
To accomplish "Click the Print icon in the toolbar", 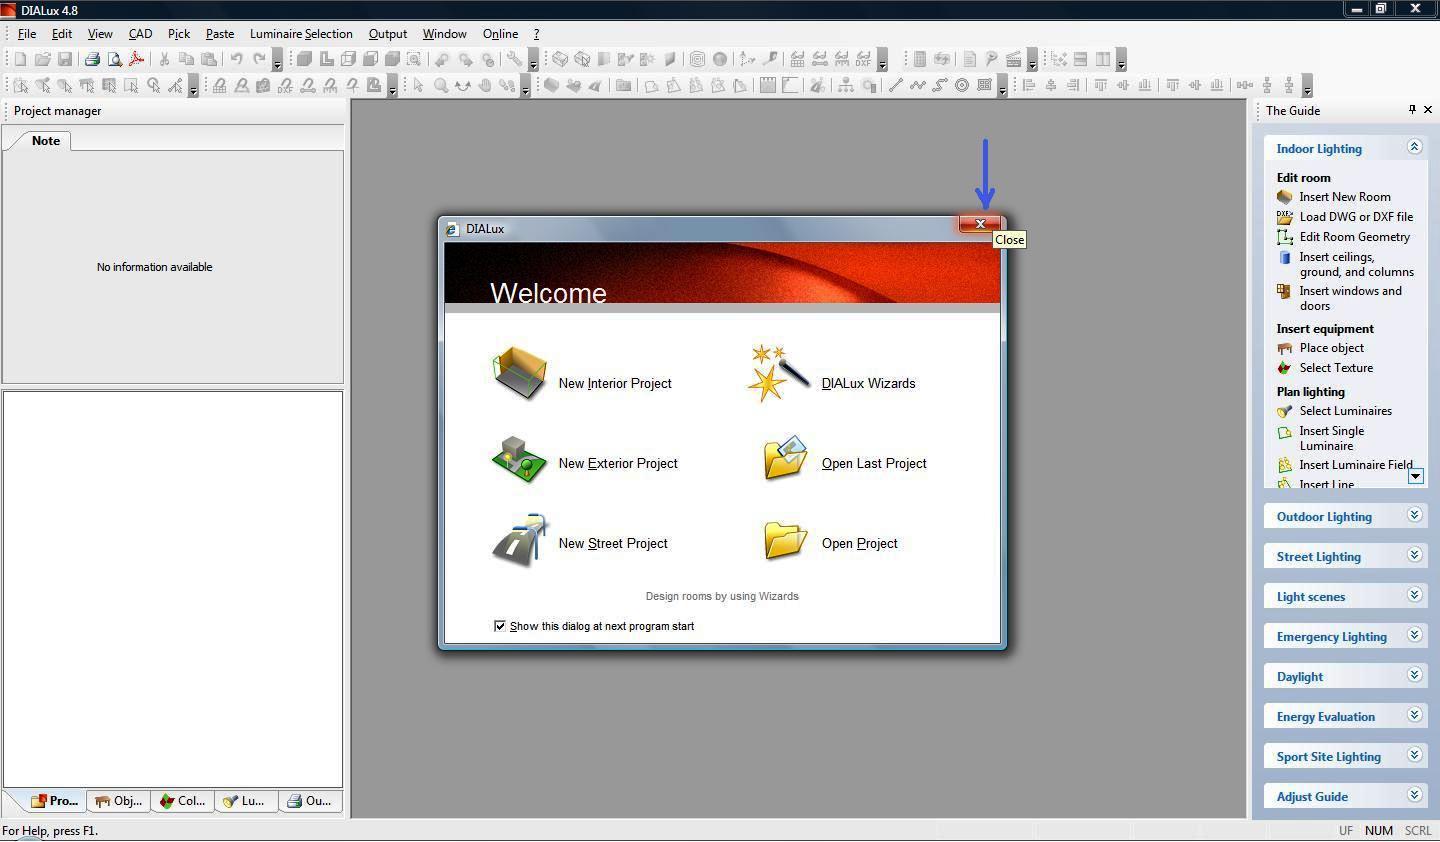I will coord(92,59).
